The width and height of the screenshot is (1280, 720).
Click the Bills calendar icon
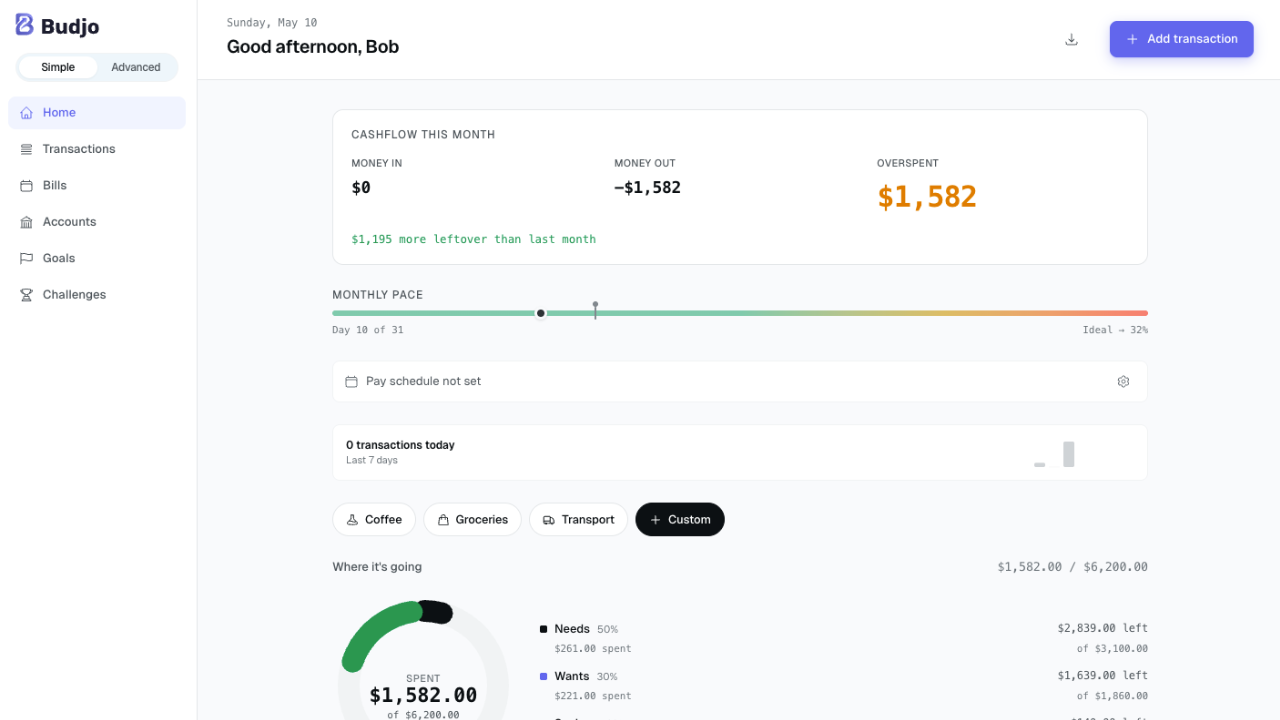pos(26,186)
